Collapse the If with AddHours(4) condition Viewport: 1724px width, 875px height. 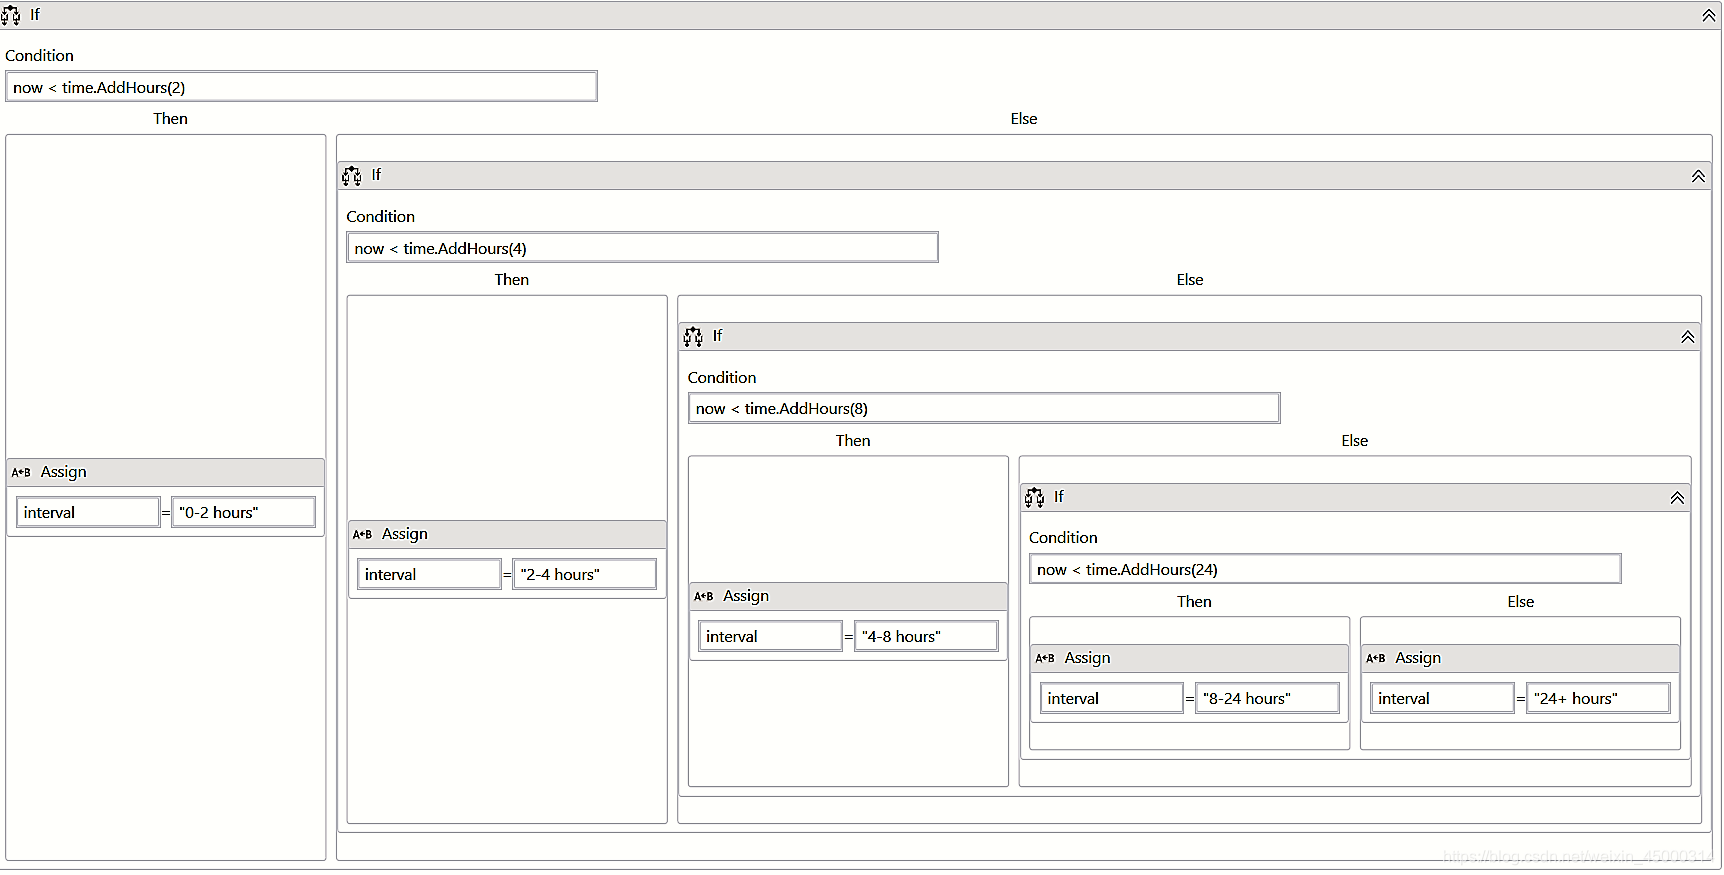tap(1698, 176)
